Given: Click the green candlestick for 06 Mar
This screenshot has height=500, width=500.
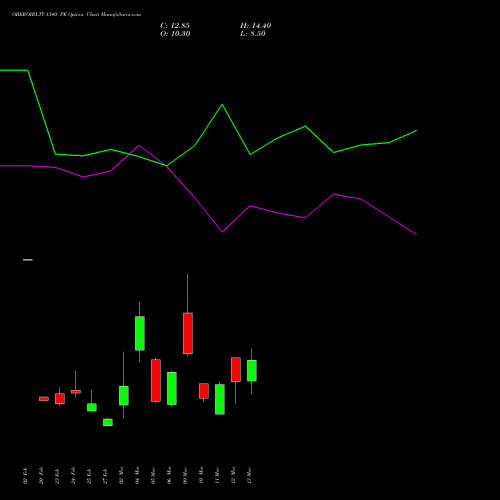Looking at the screenshot, I should [172, 389].
